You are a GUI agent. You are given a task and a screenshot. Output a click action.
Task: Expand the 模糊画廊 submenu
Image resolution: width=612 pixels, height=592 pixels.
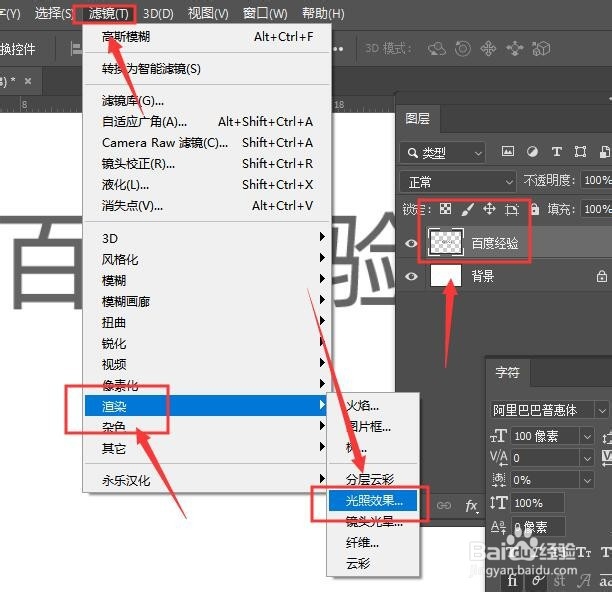(x=207, y=302)
